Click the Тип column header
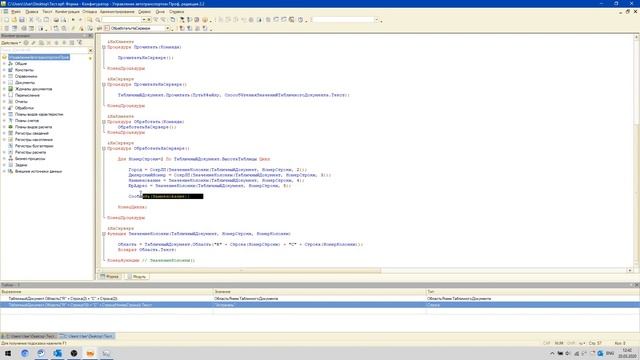Image resolution: width=640 pixels, height=360 pixels. tap(533, 292)
